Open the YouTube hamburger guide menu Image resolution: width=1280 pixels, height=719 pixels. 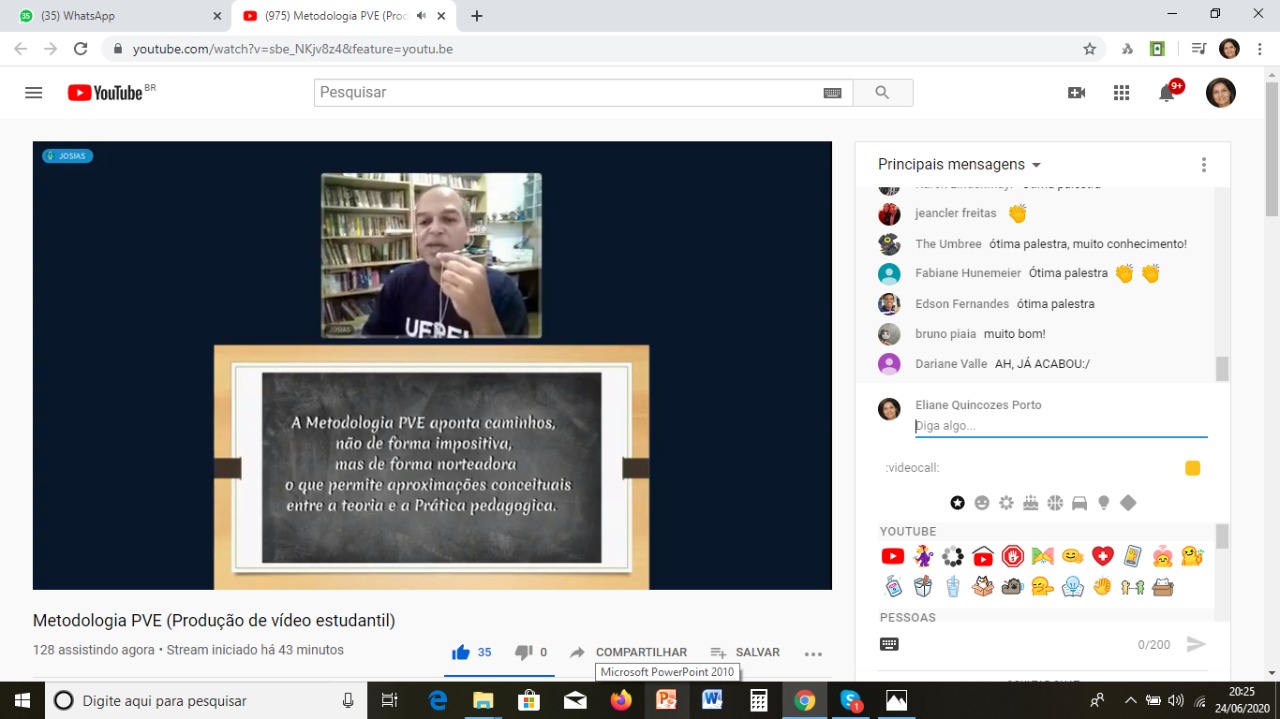coord(34,93)
